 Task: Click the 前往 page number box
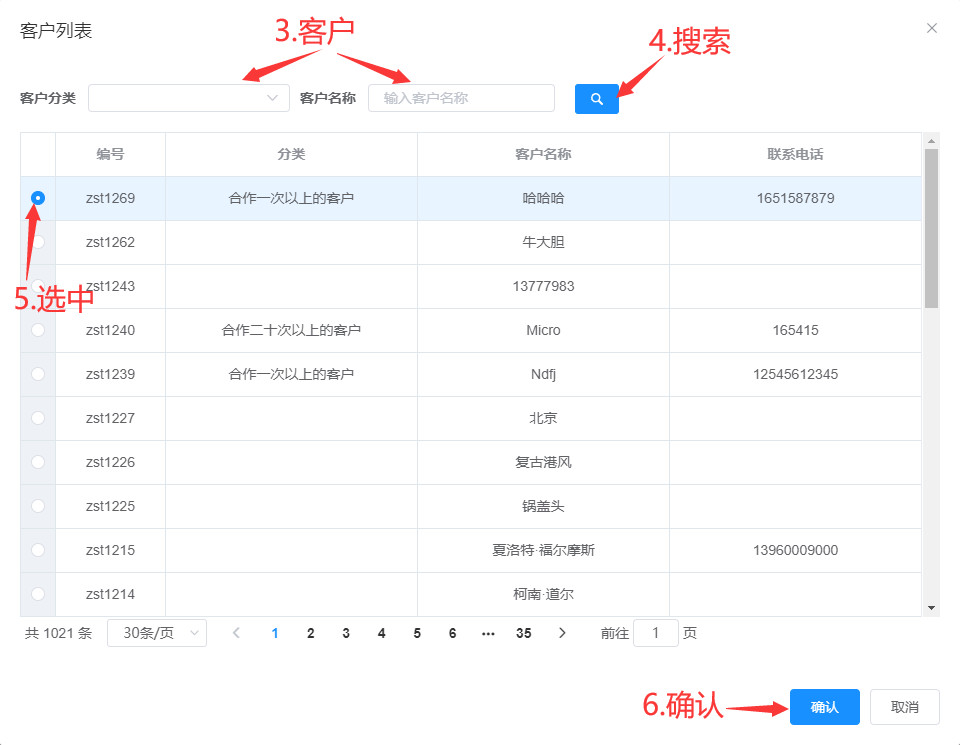656,633
